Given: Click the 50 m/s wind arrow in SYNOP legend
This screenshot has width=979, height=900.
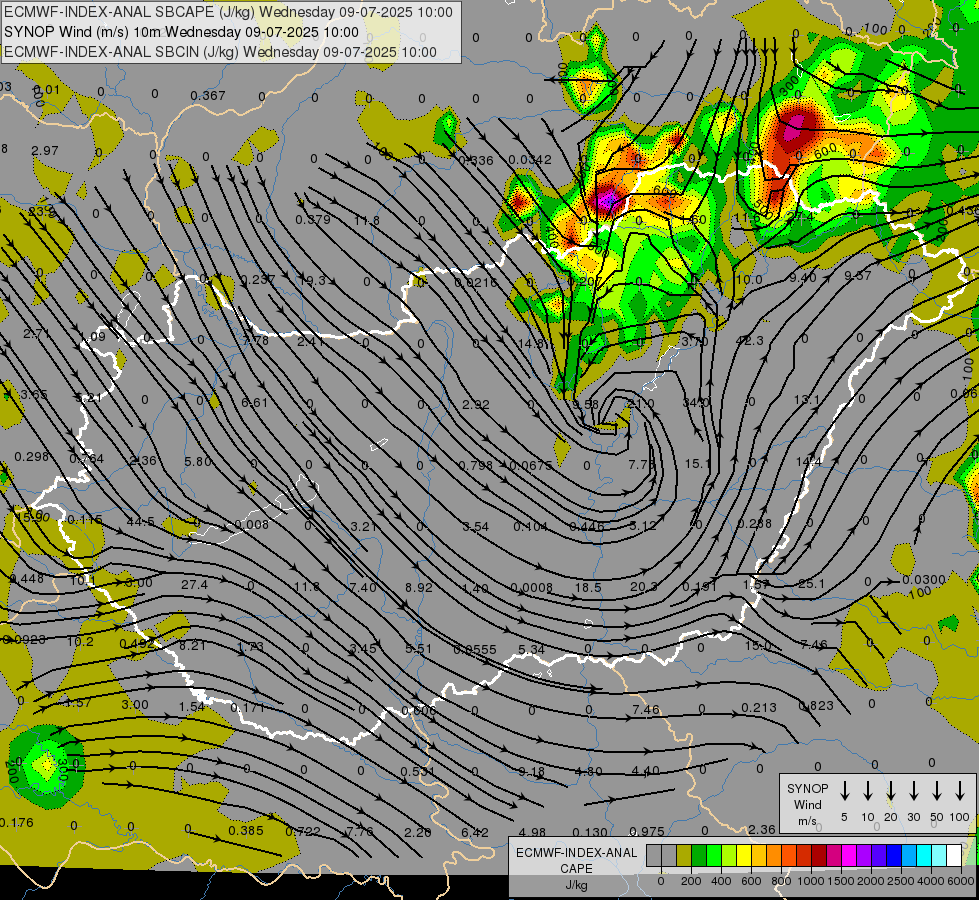Looking at the screenshot, I should coord(937,791).
